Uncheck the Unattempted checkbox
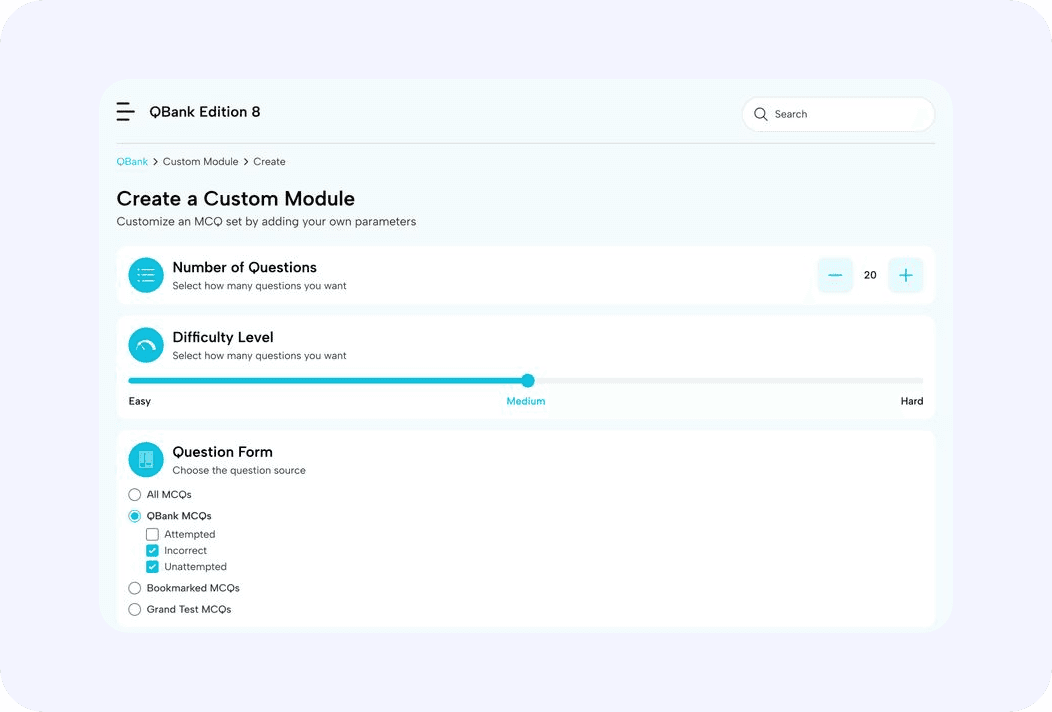The height and width of the screenshot is (712, 1052). 152,566
